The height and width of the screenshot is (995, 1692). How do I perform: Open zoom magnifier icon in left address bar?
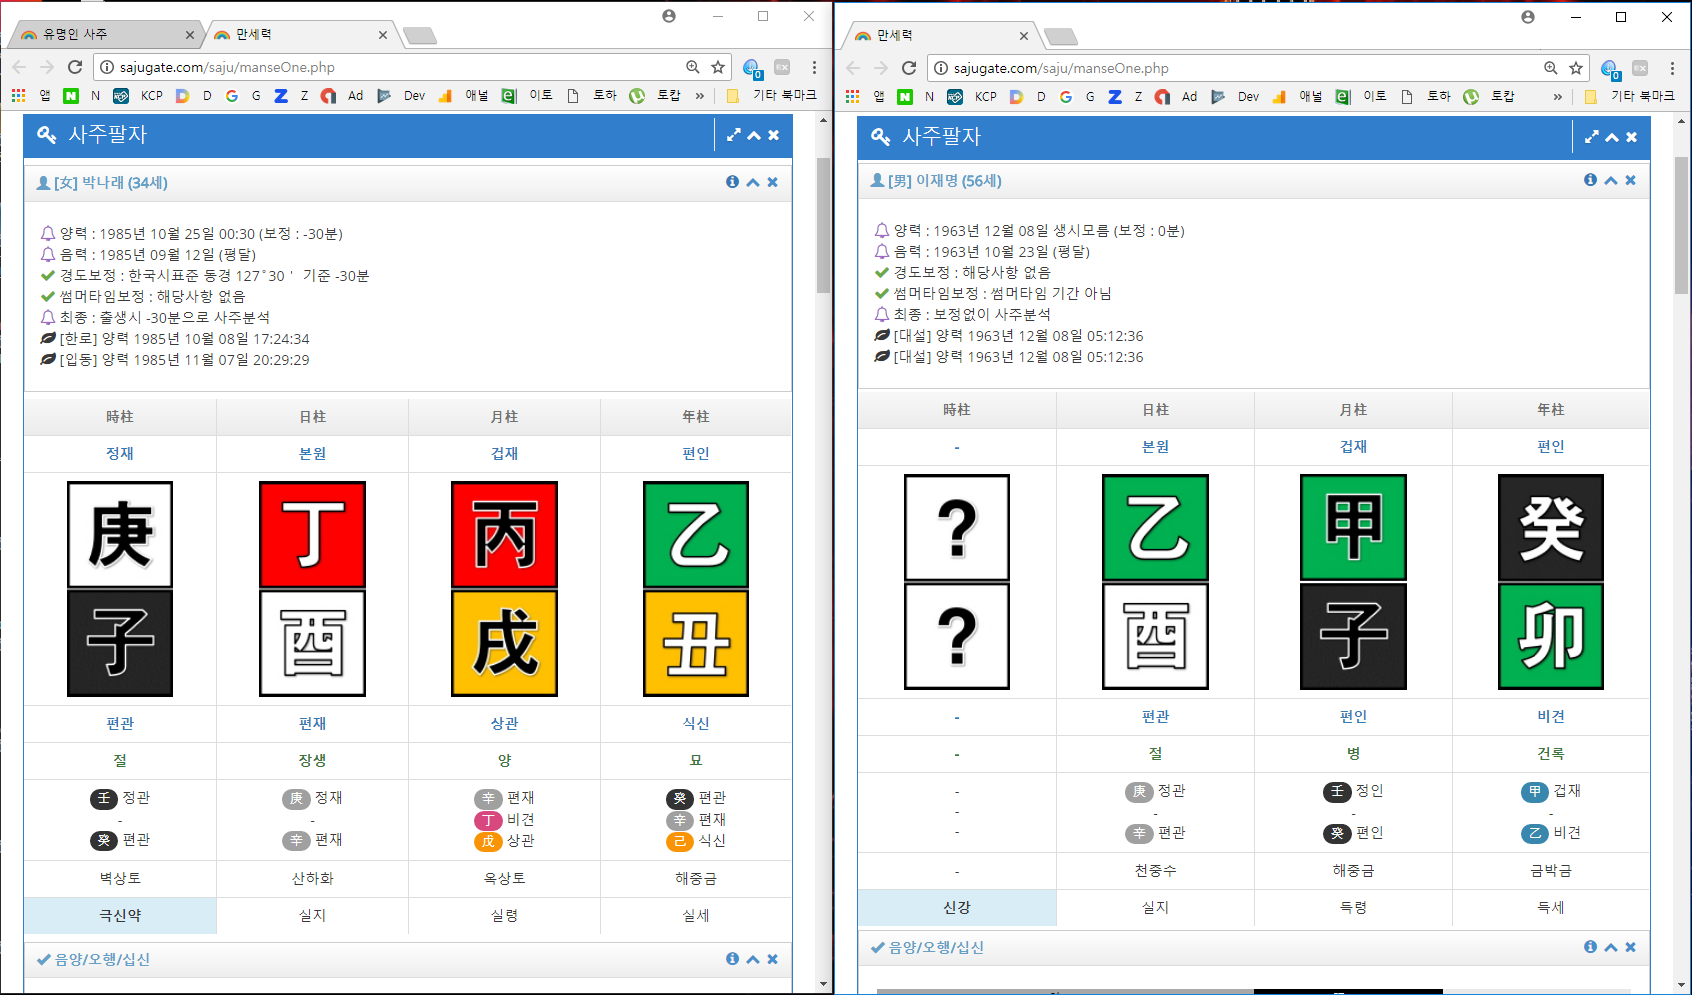(x=692, y=67)
